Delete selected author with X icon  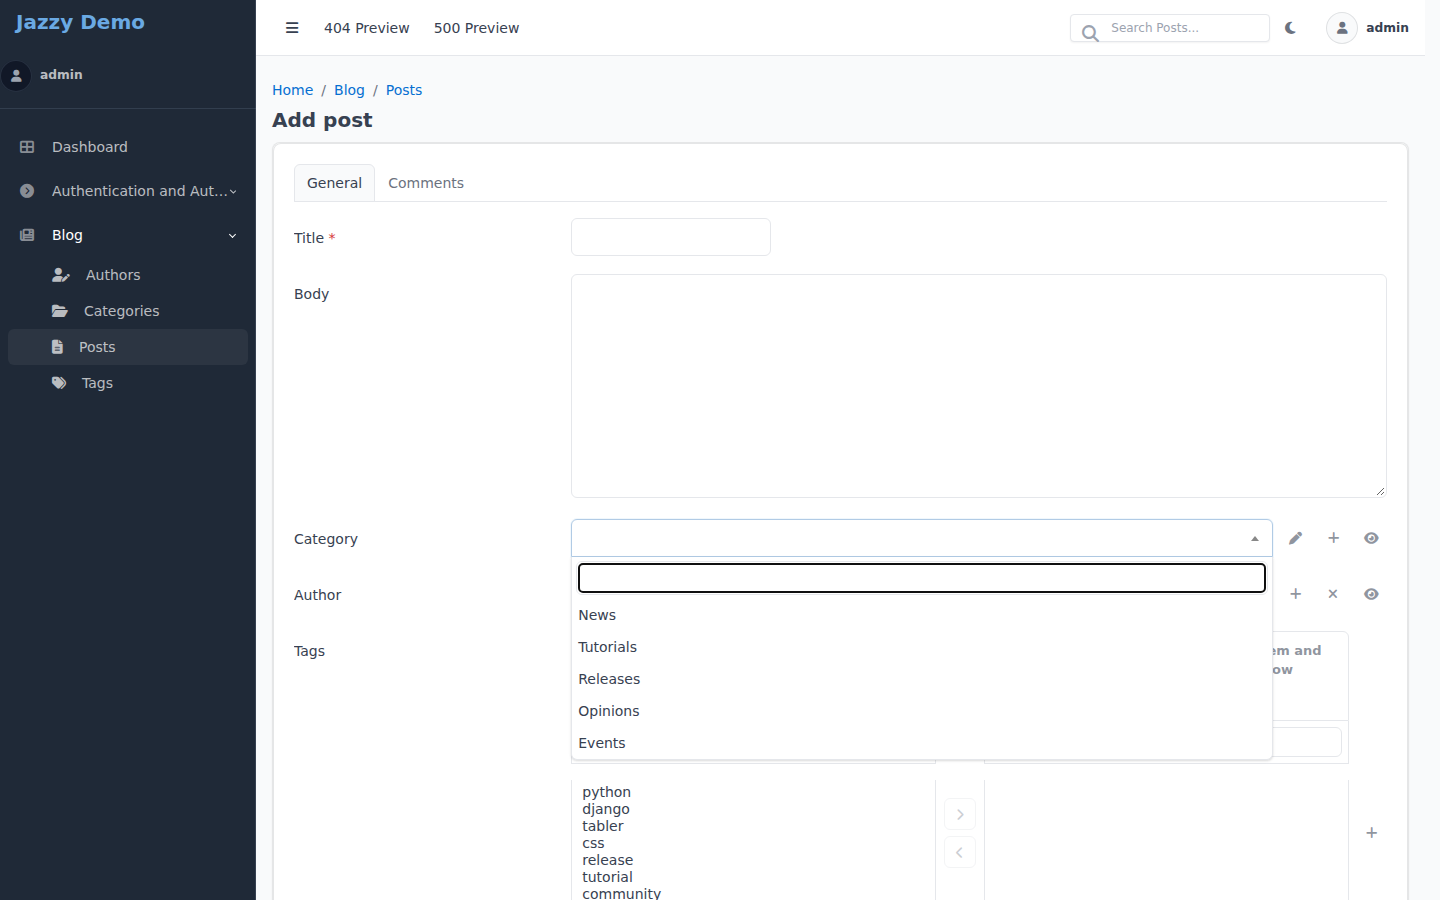(x=1333, y=594)
